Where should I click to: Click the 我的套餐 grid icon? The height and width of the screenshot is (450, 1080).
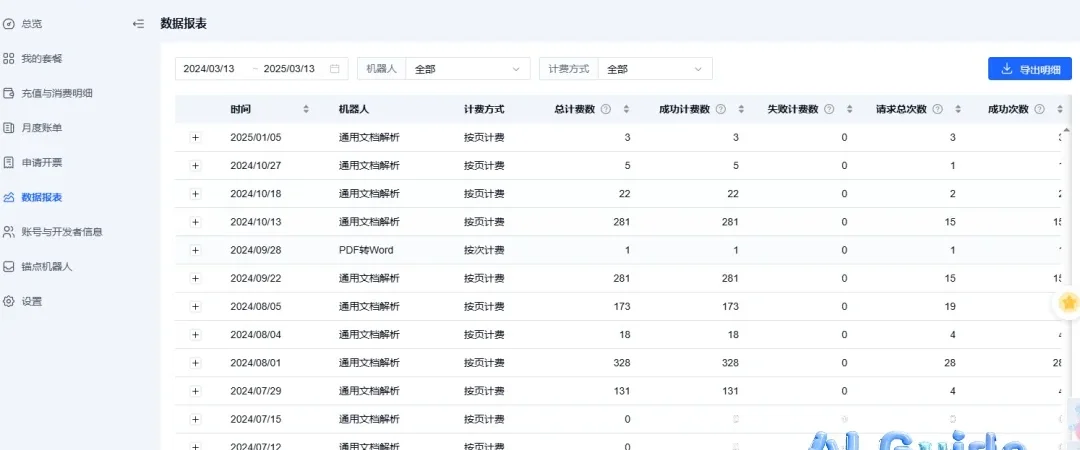(8, 59)
